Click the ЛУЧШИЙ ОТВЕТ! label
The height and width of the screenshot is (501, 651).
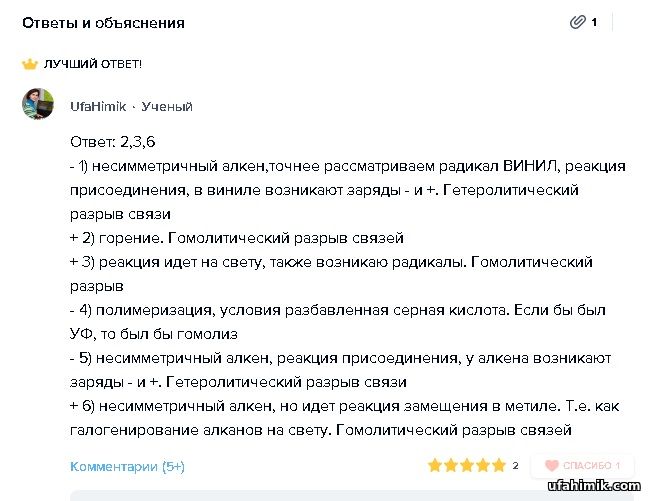(93, 64)
